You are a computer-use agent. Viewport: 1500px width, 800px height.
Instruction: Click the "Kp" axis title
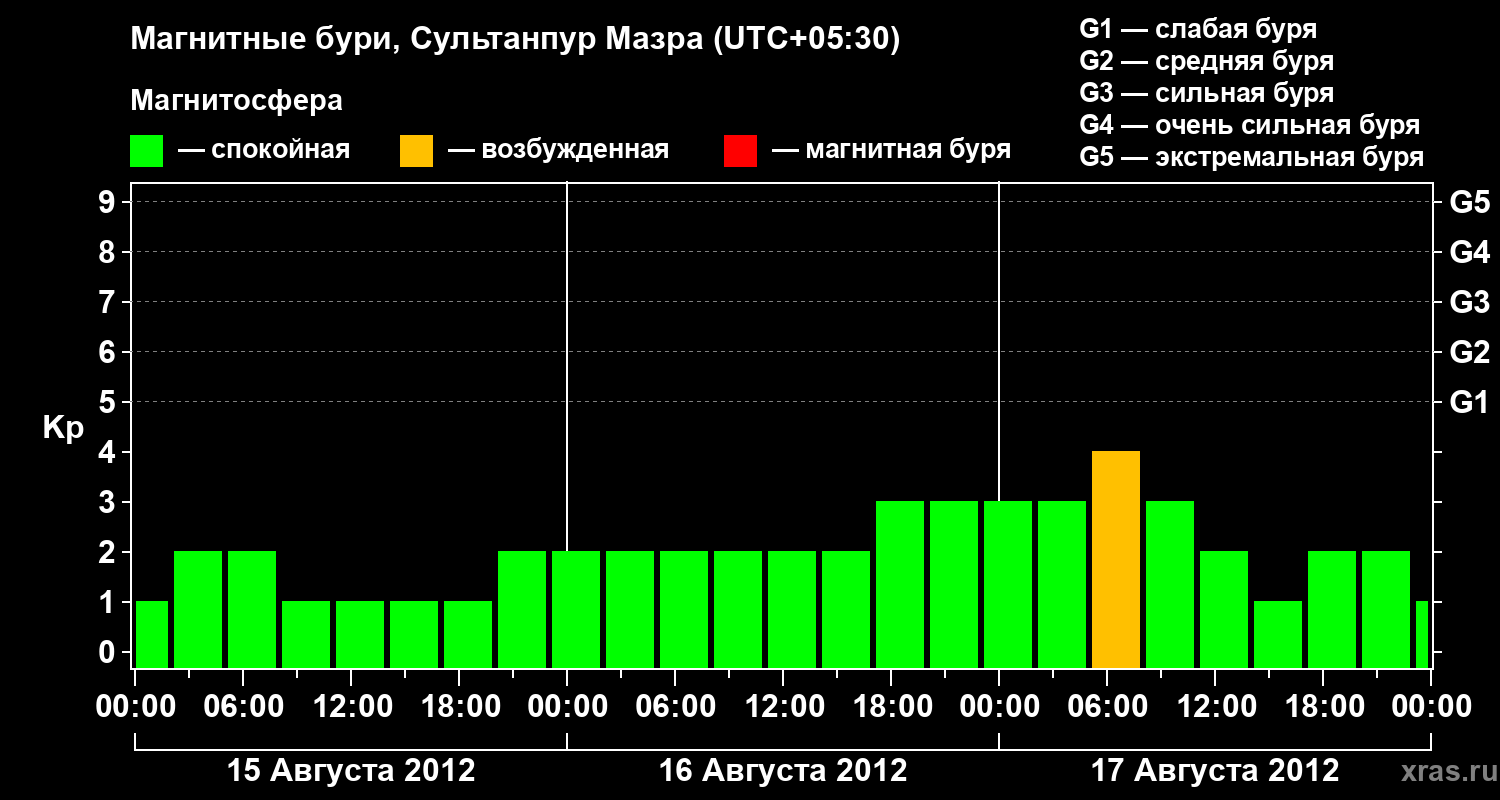point(63,428)
